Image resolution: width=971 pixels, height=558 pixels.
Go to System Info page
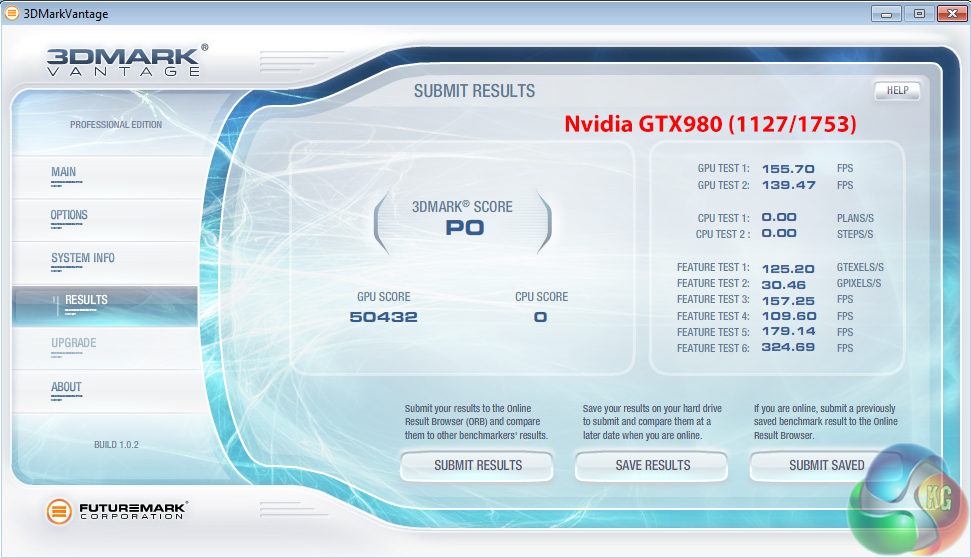pyautogui.click(x=105, y=263)
